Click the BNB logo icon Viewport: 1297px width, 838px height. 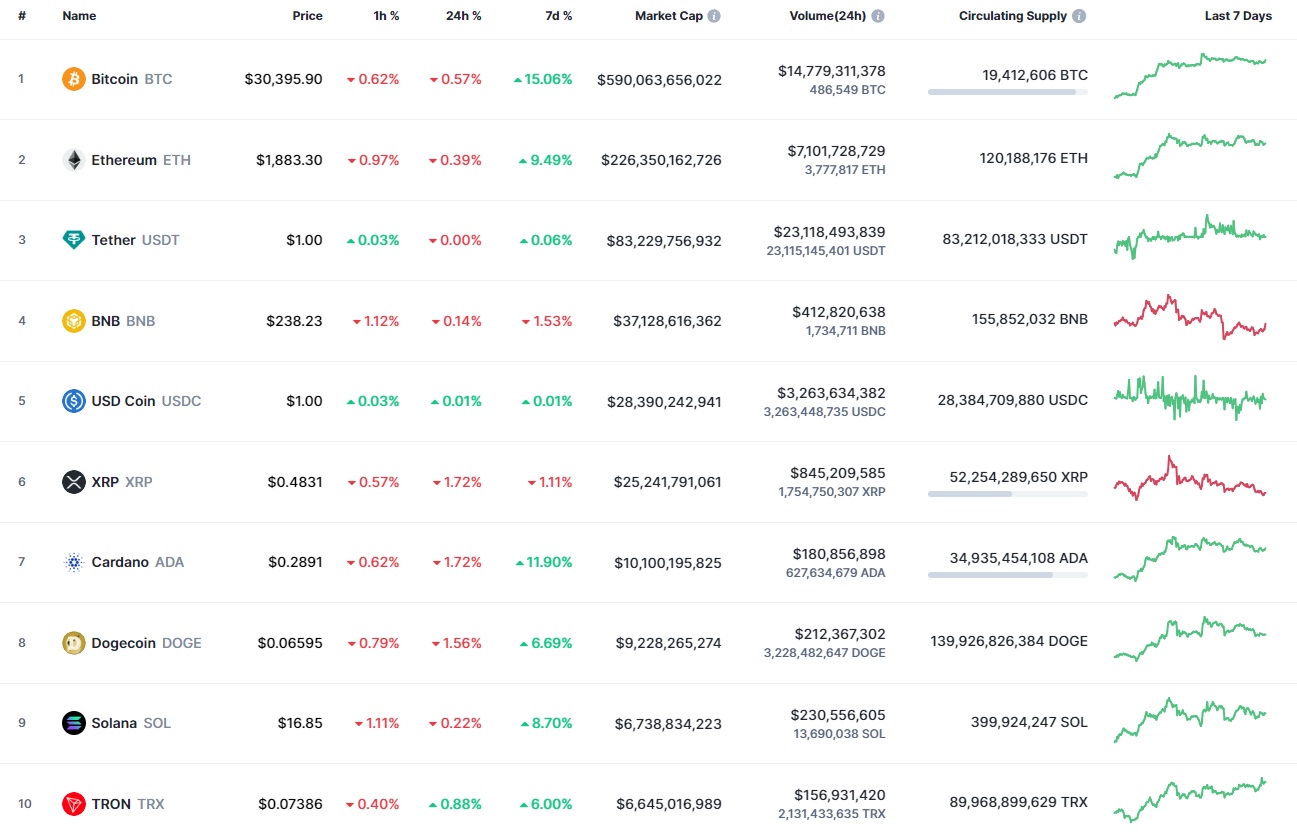(74, 320)
